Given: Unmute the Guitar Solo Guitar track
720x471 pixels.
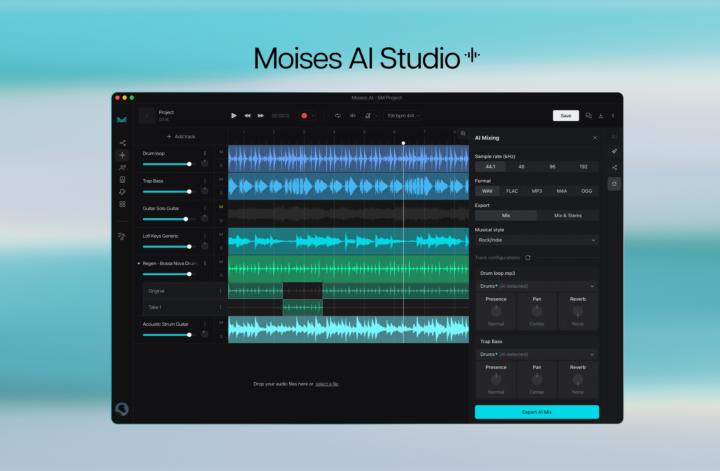Looking at the screenshot, I should pyautogui.click(x=221, y=207).
